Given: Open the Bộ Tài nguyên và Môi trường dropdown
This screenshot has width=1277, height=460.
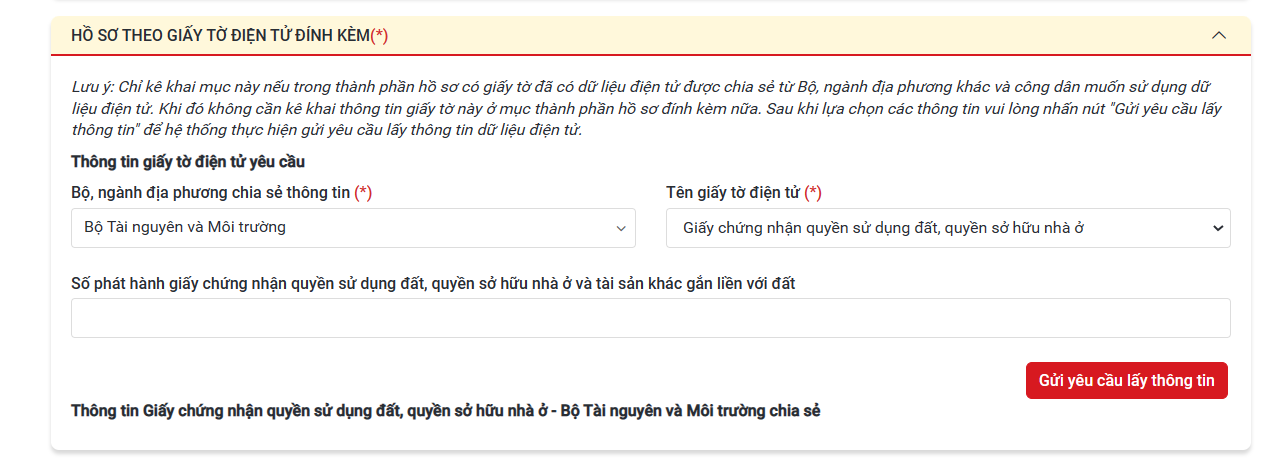Looking at the screenshot, I should [x=353, y=228].
